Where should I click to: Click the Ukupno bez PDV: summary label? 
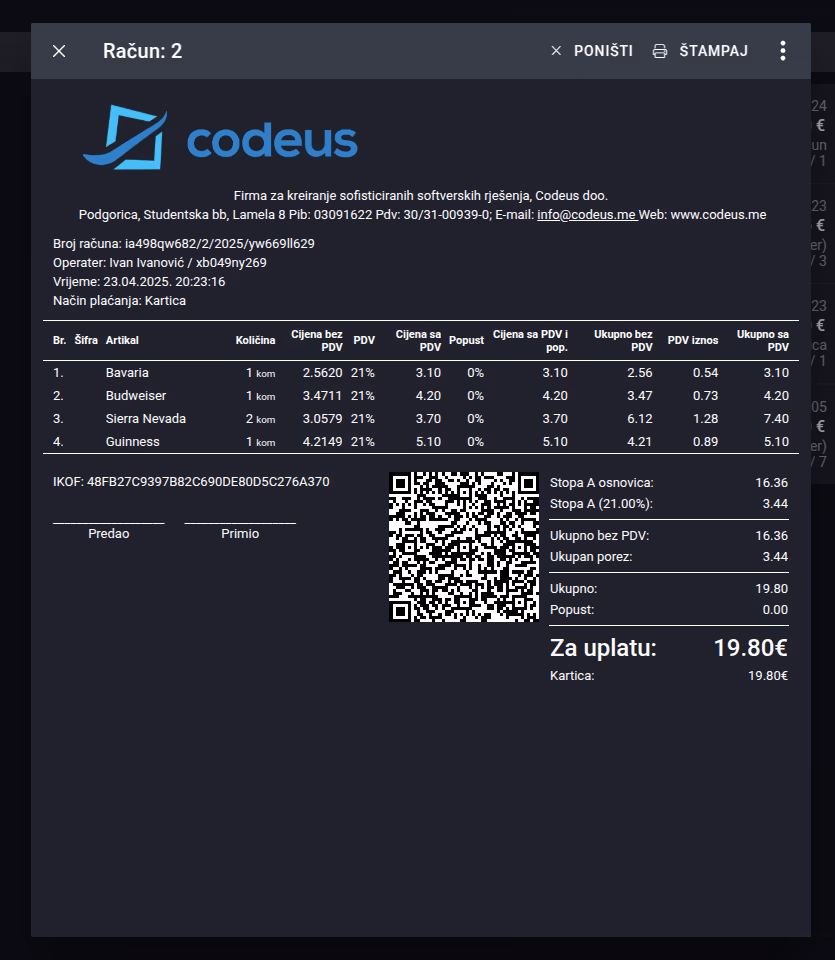[x=599, y=536]
